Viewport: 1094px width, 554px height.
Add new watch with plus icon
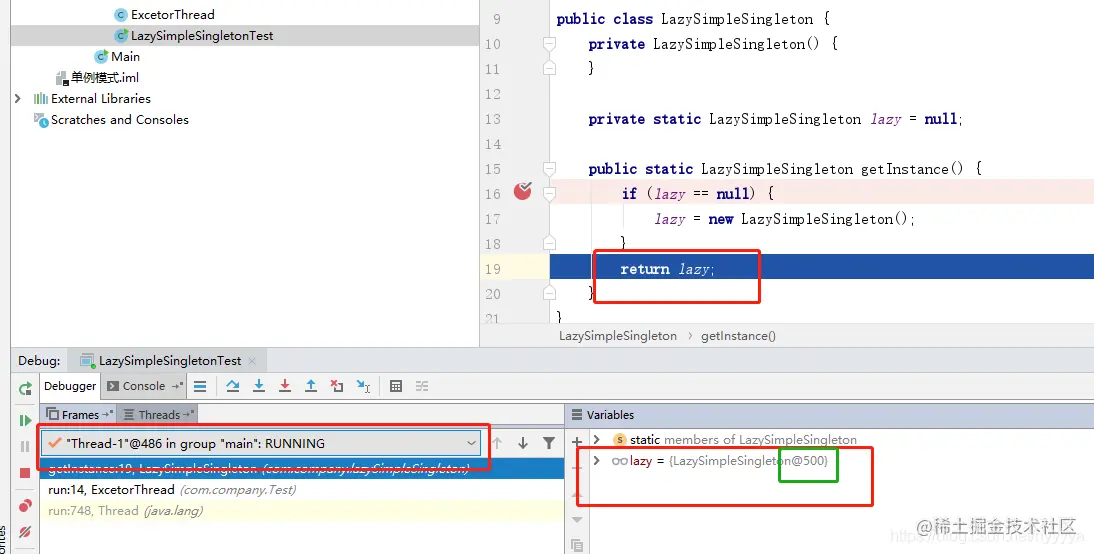[577, 442]
